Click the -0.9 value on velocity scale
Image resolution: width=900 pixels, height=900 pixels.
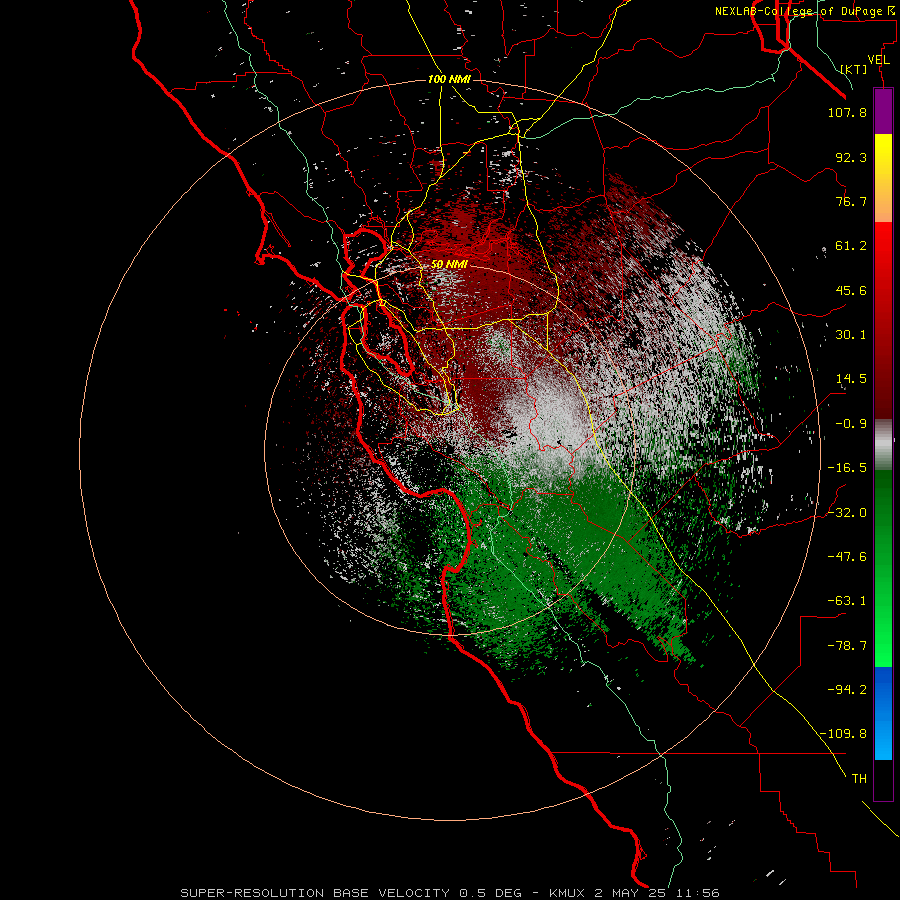[851, 424]
